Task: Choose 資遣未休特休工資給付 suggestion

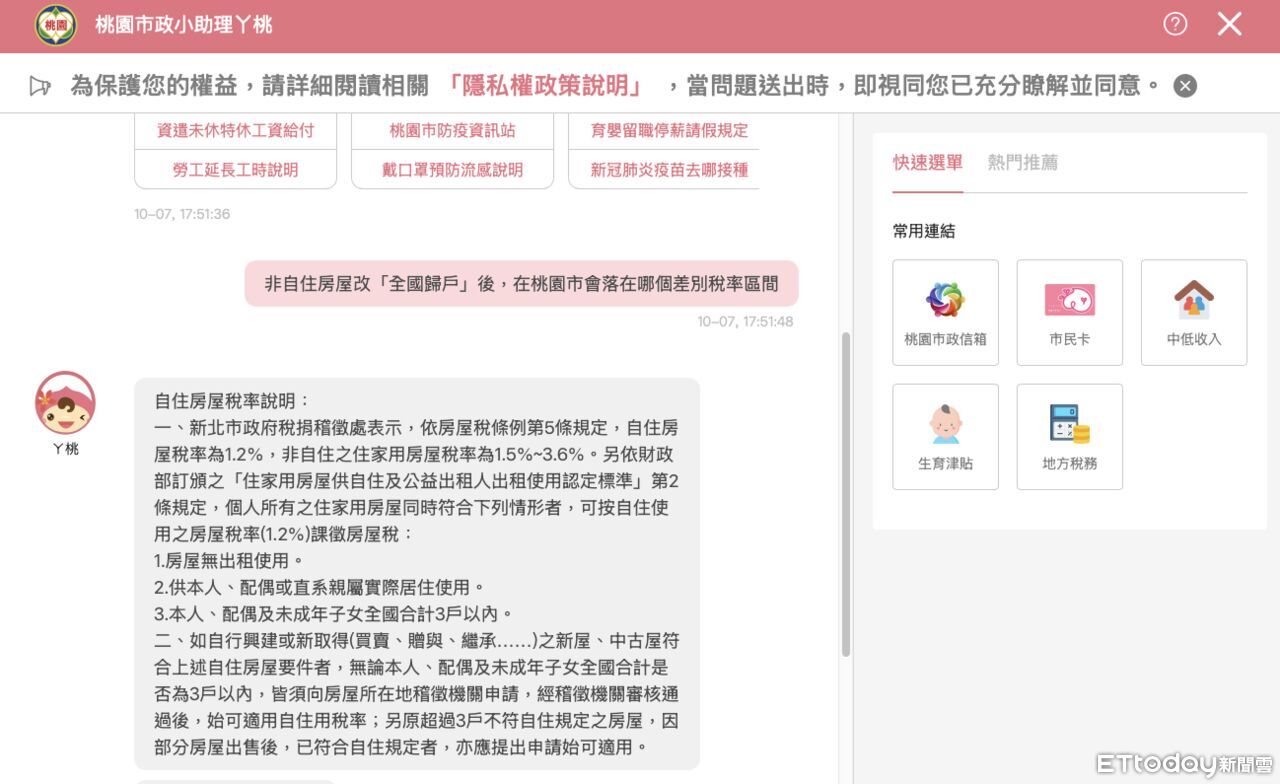Action: pos(235,130)
